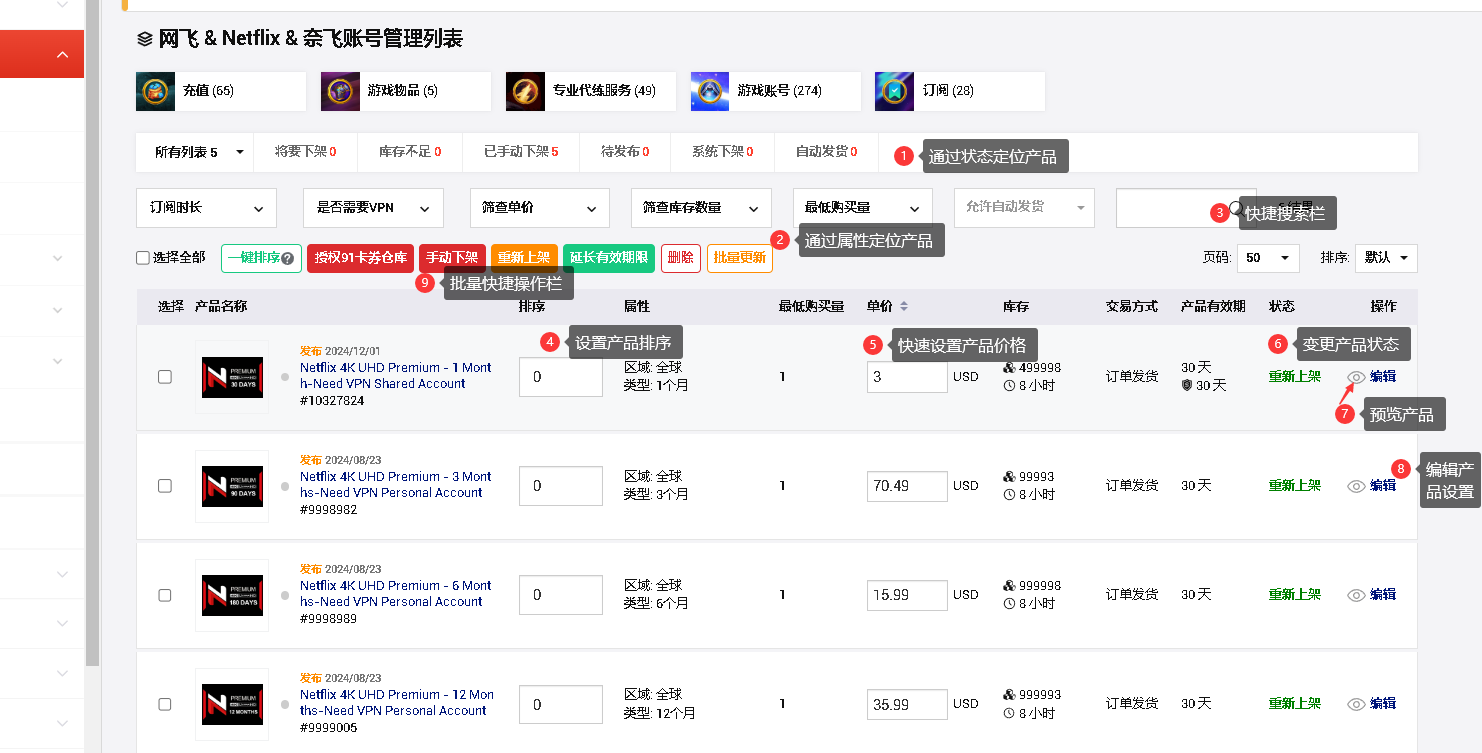Select the 库存不足 status tab
This screenshot has width=1482, height=753.
coord(409,152)
